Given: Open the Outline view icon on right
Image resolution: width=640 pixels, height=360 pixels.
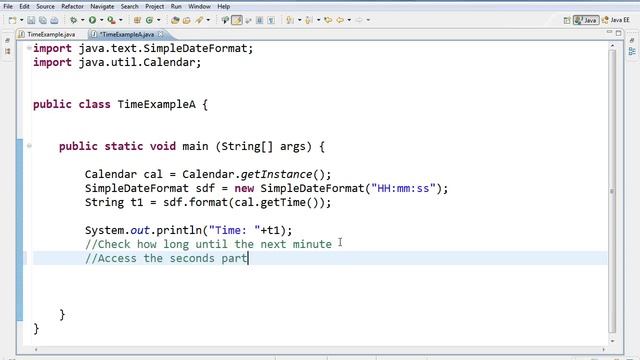Looking at the screenshot, I should pyautogui.click(x=632, y=51).
